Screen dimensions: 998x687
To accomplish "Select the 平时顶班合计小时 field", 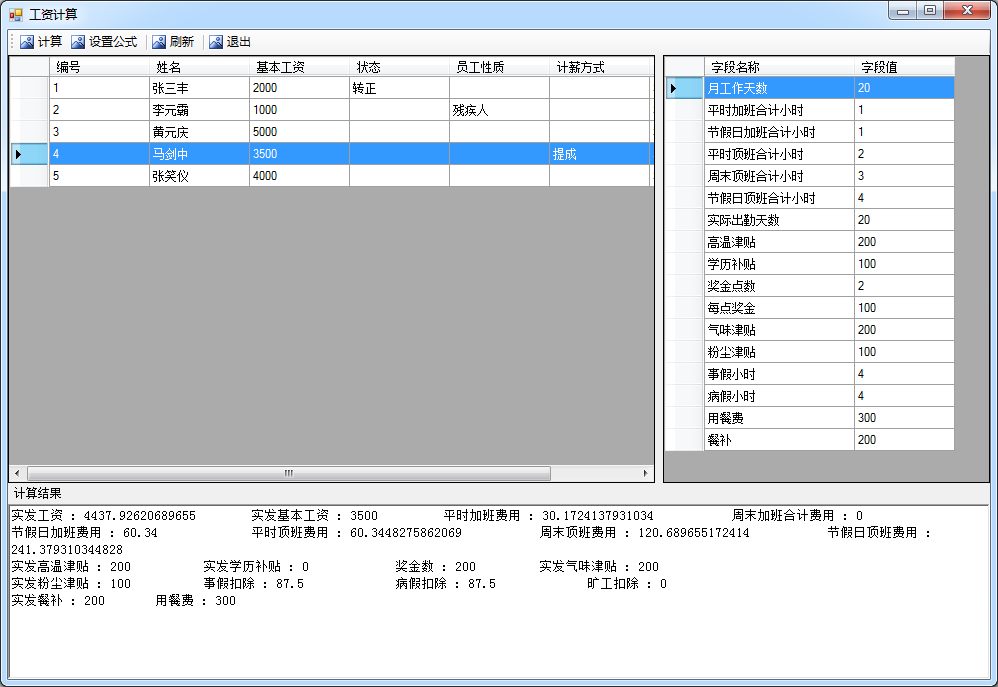I will 779,154.
